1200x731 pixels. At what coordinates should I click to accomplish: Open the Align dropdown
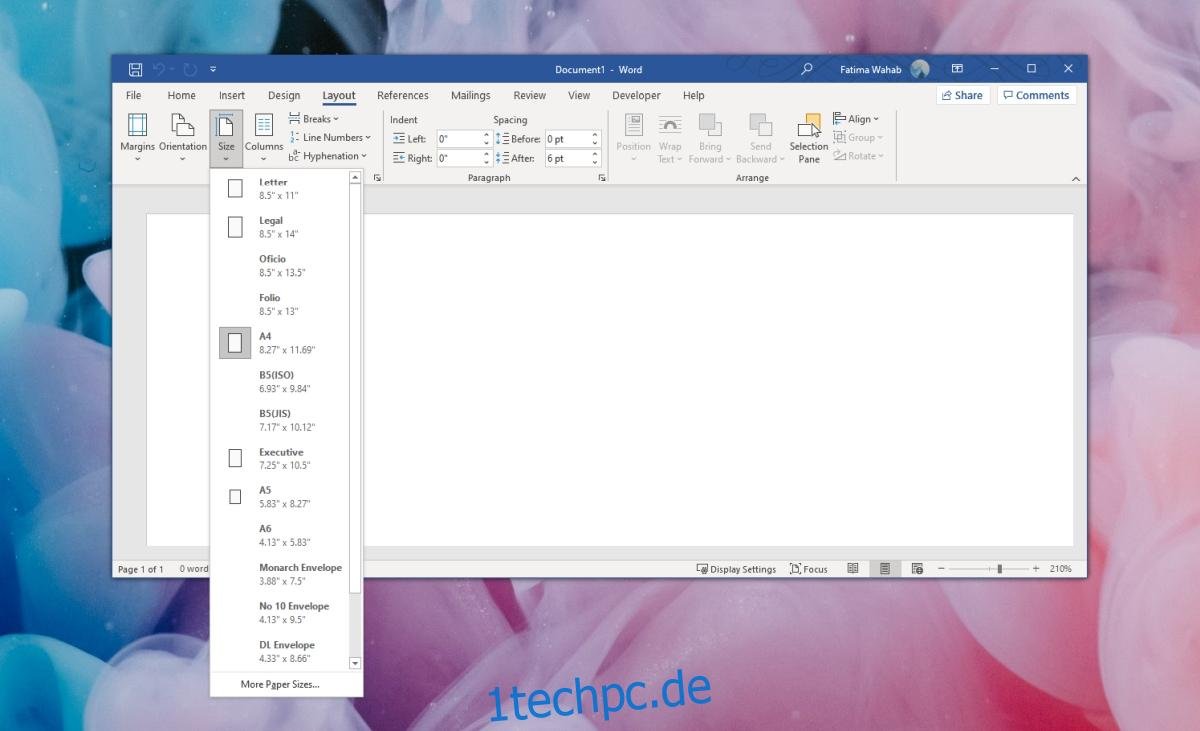856,119
